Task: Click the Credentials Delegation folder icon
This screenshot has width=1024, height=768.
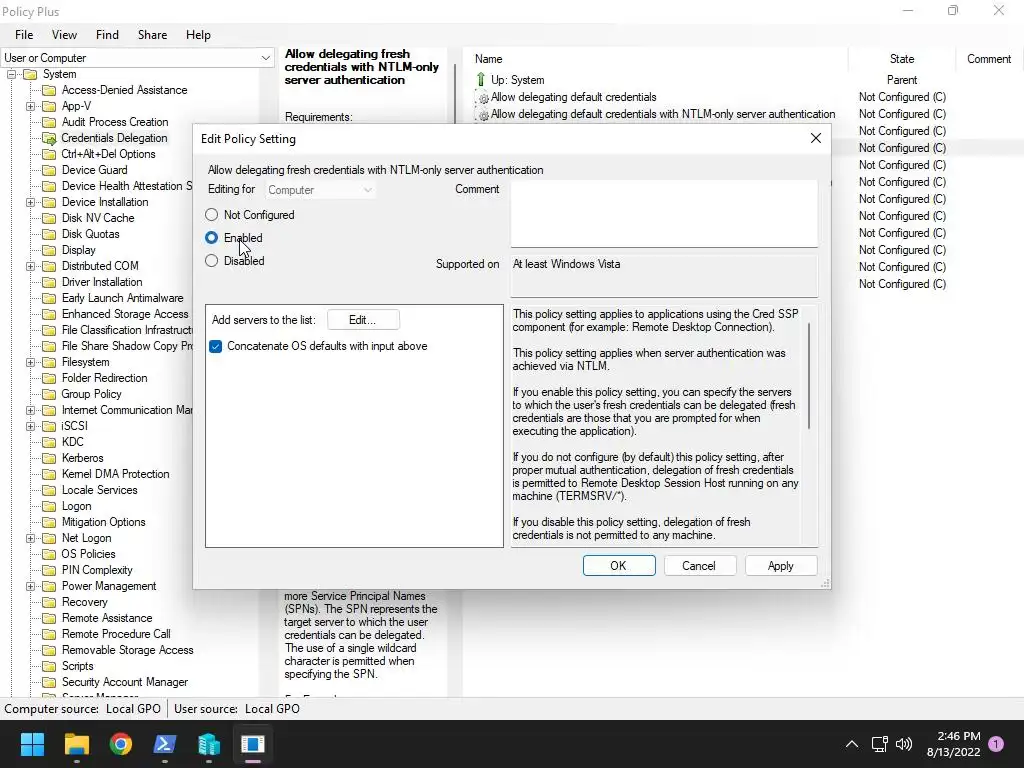Action: [49, 138]
